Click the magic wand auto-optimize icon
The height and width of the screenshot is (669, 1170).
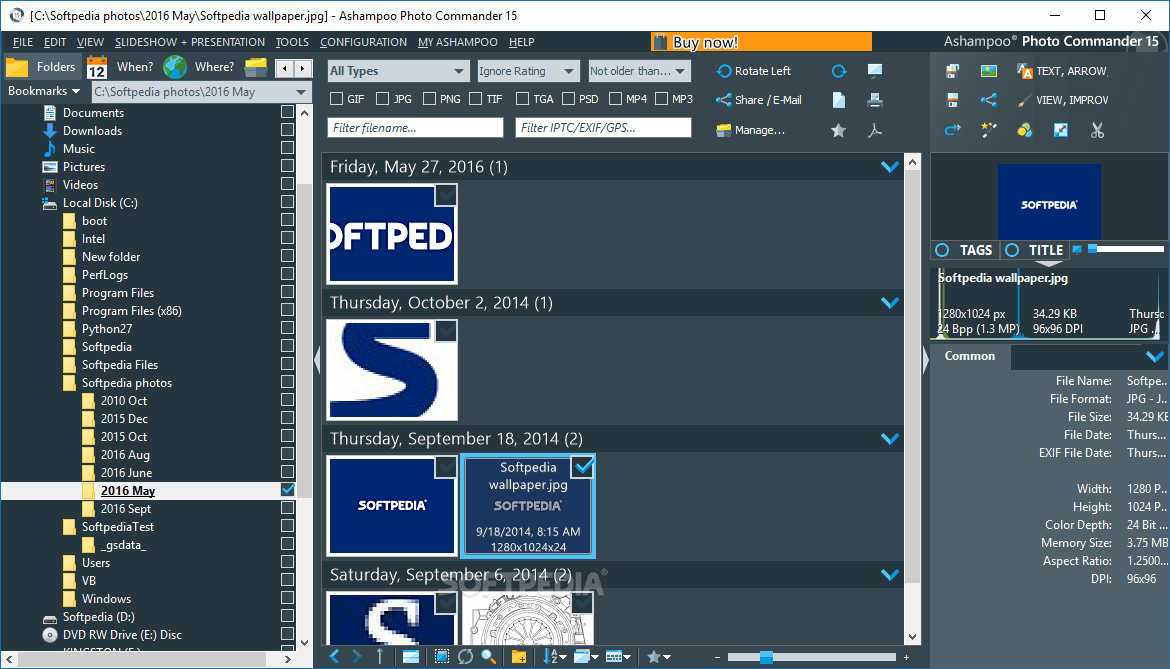(x=989, y=131)
